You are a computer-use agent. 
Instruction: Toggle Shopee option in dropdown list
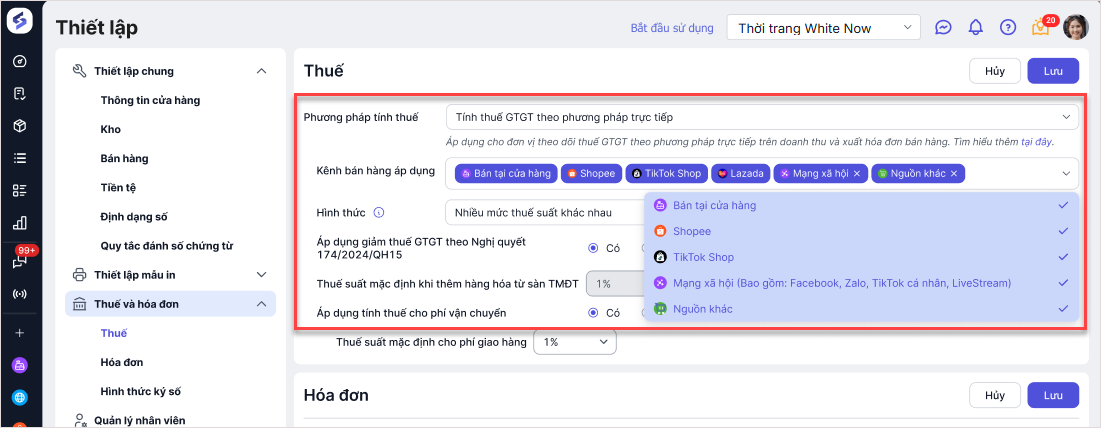point(862,232)
